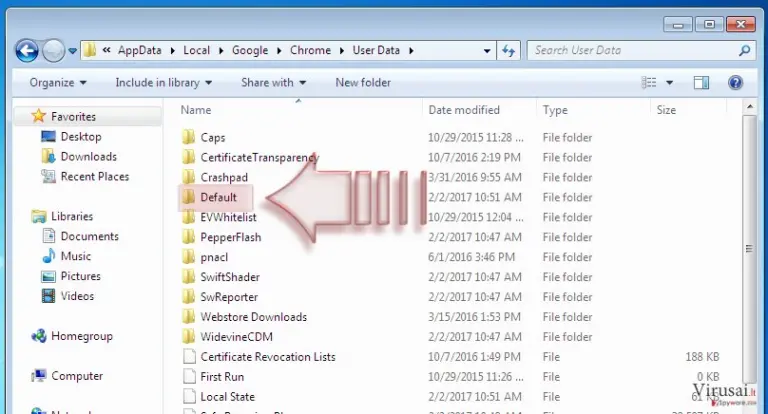Viewport: 768px width, 414px height.
Task: Click the search magnifier icon
Action: [x=744, y=50]
